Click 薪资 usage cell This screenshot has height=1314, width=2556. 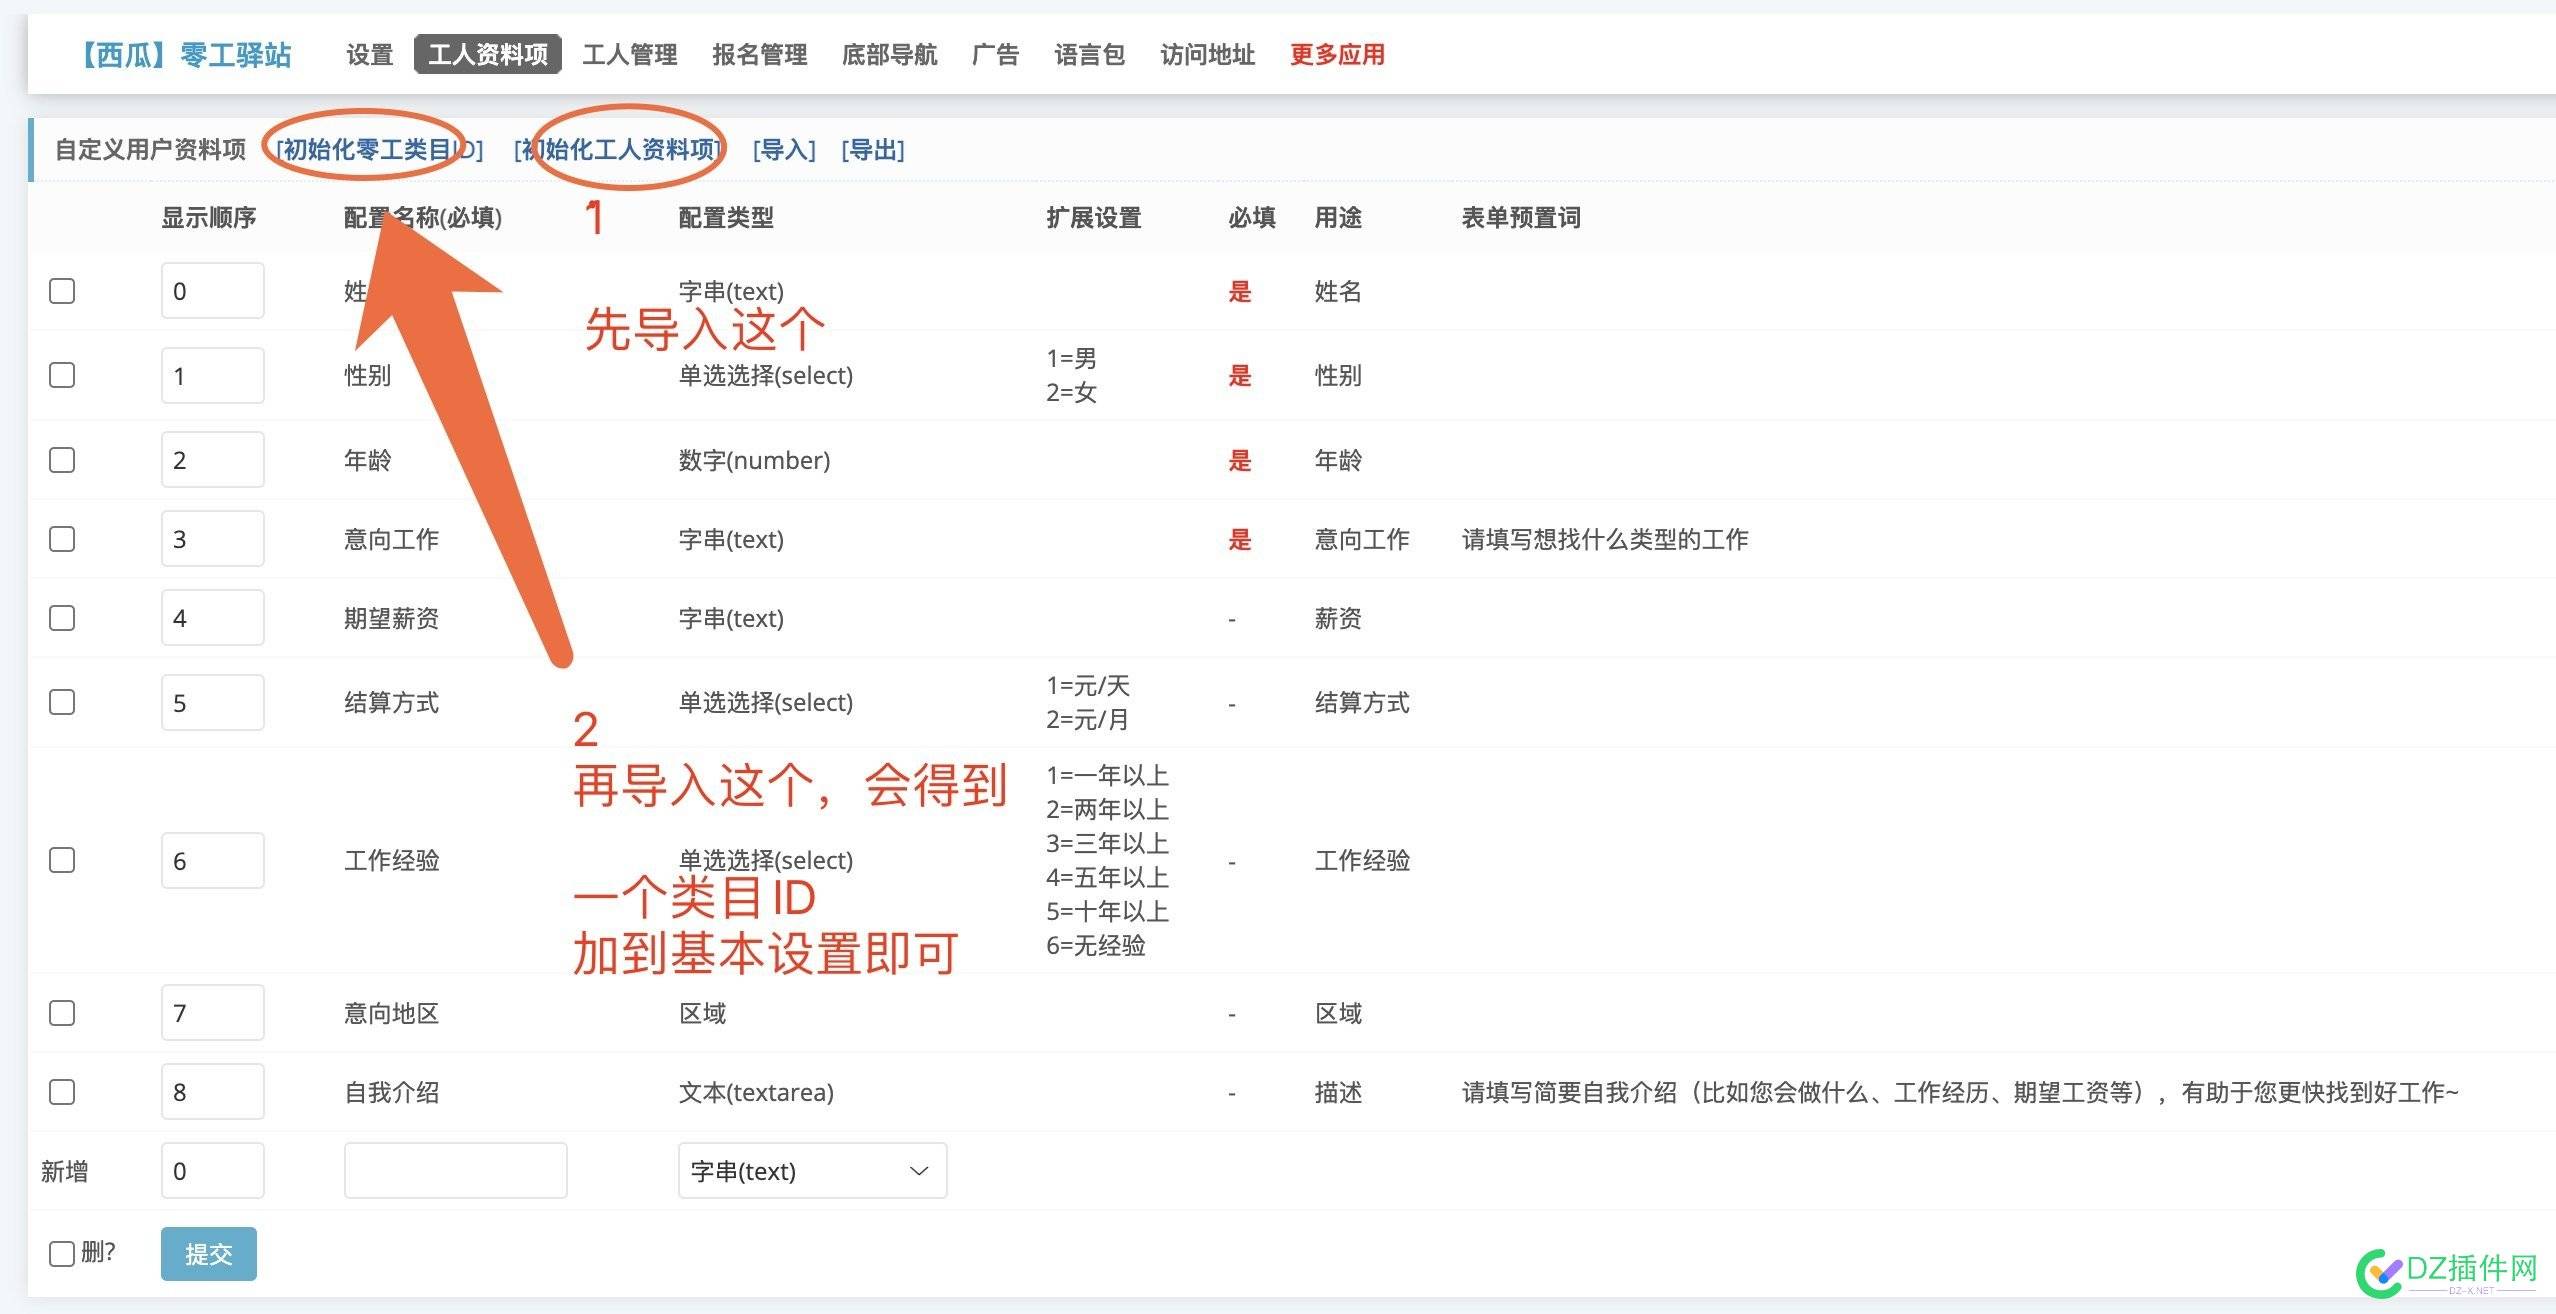coord(1338,618)
